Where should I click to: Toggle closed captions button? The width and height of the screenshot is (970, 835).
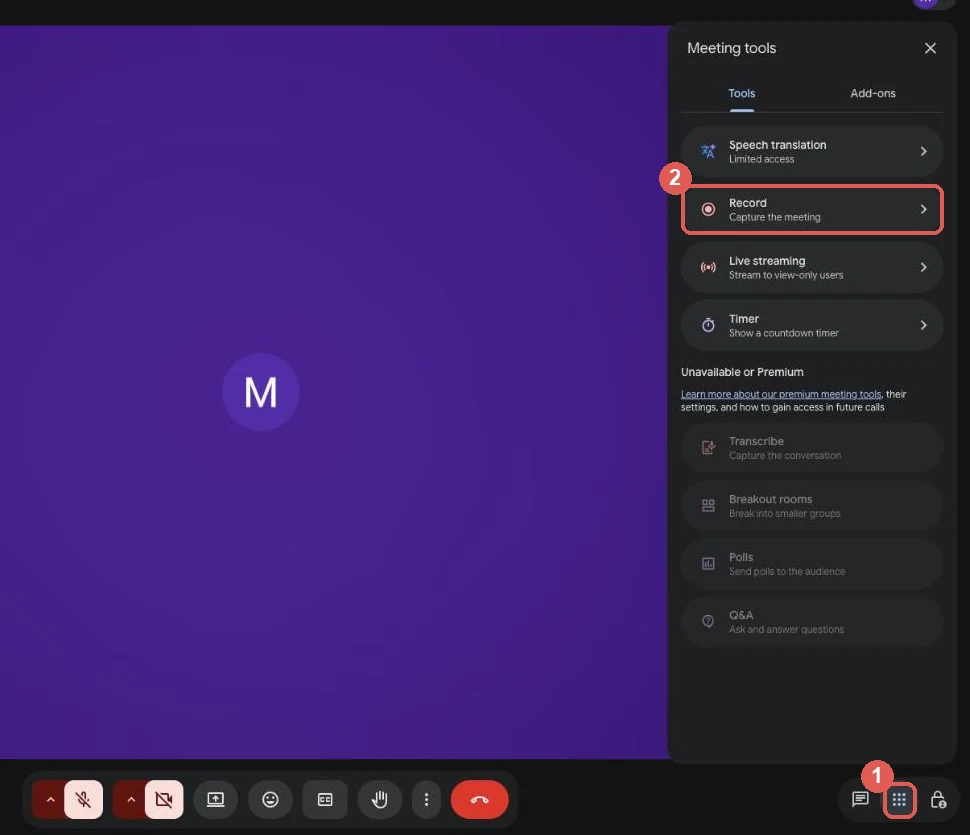point(325,799)
